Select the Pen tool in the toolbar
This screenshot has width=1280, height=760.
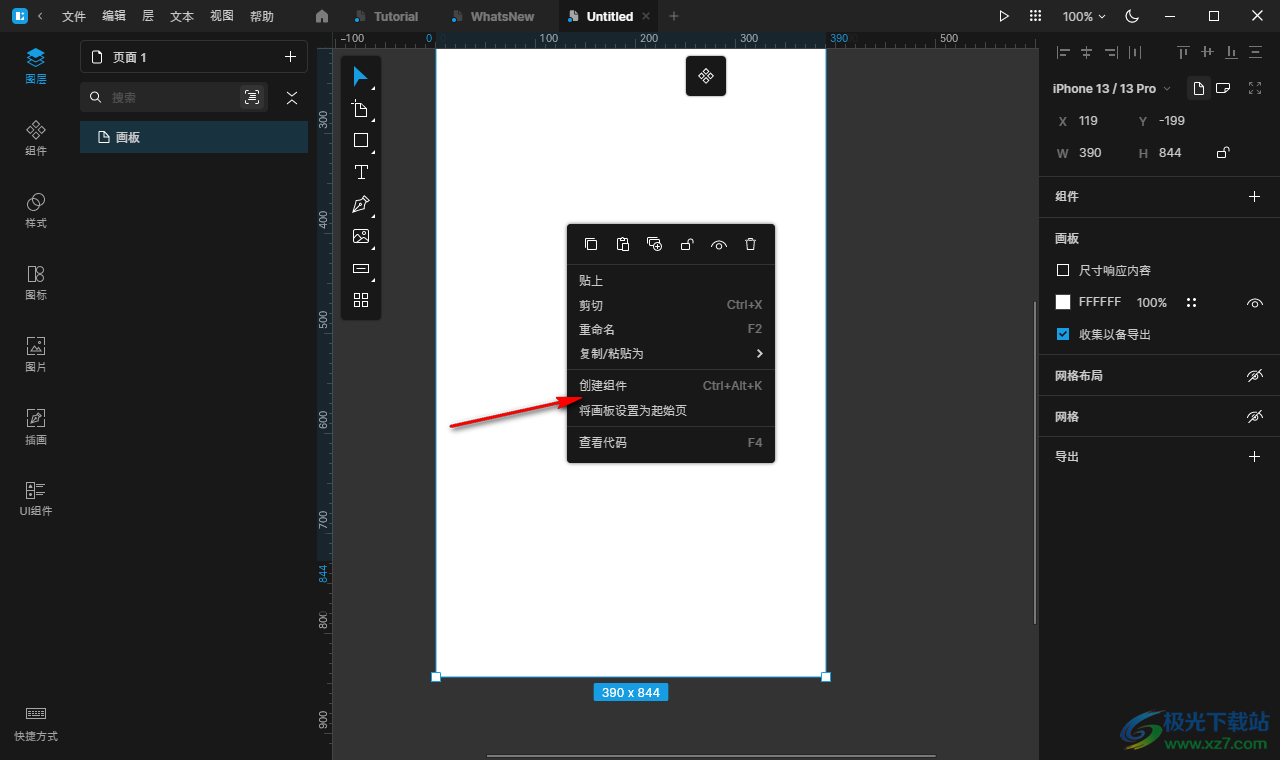point(361,204)
